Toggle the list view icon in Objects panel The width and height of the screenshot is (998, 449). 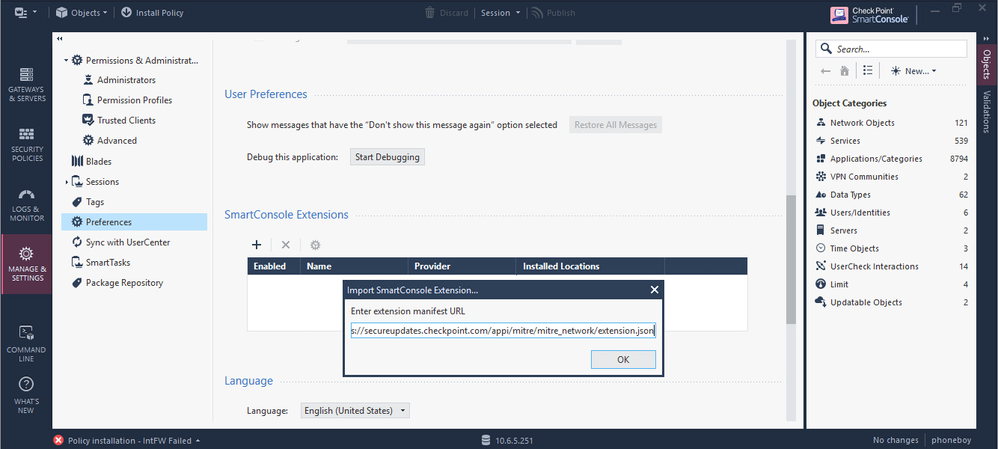pyautogui.click(x=868, y=71)
